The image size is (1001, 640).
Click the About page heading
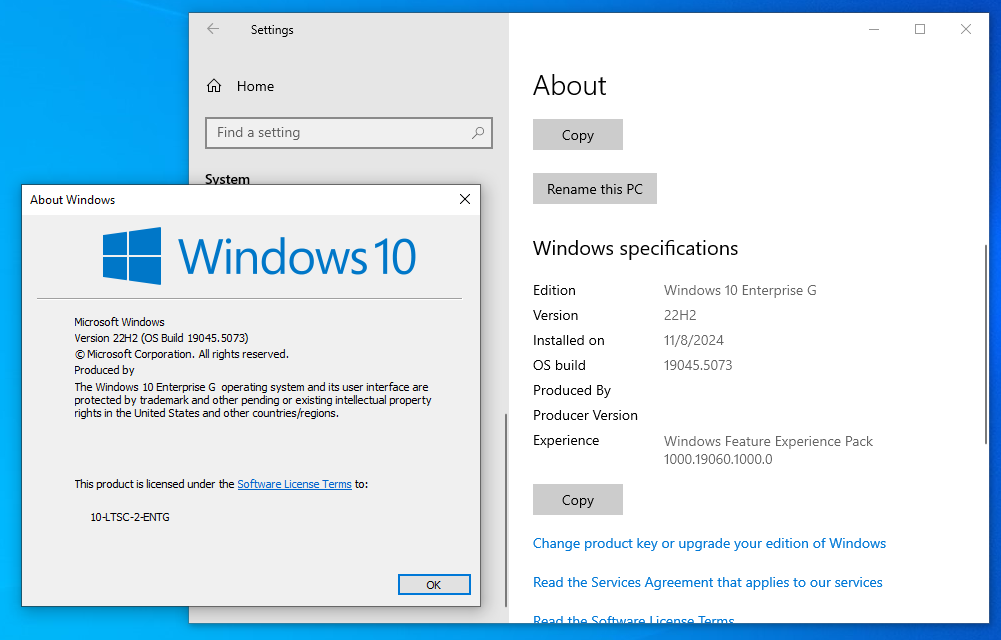569,86
